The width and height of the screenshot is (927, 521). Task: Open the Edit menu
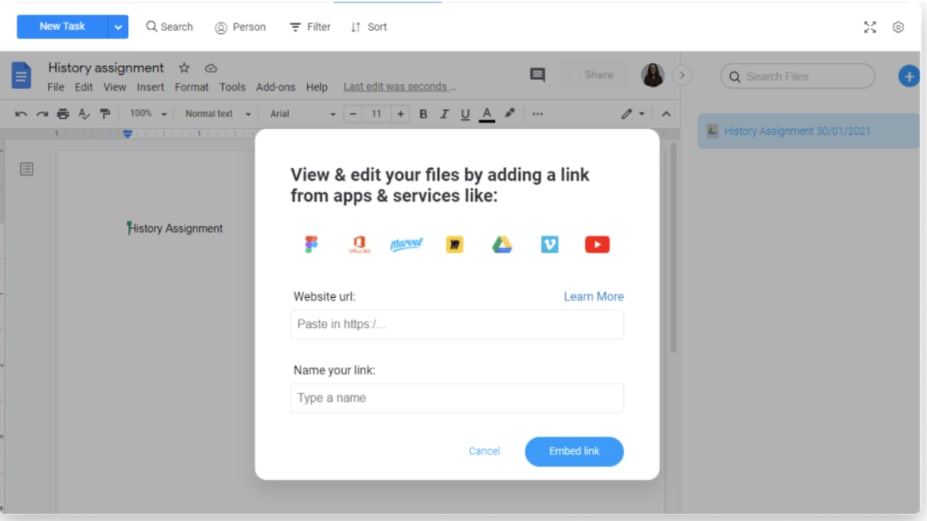[x=83, y=87]
